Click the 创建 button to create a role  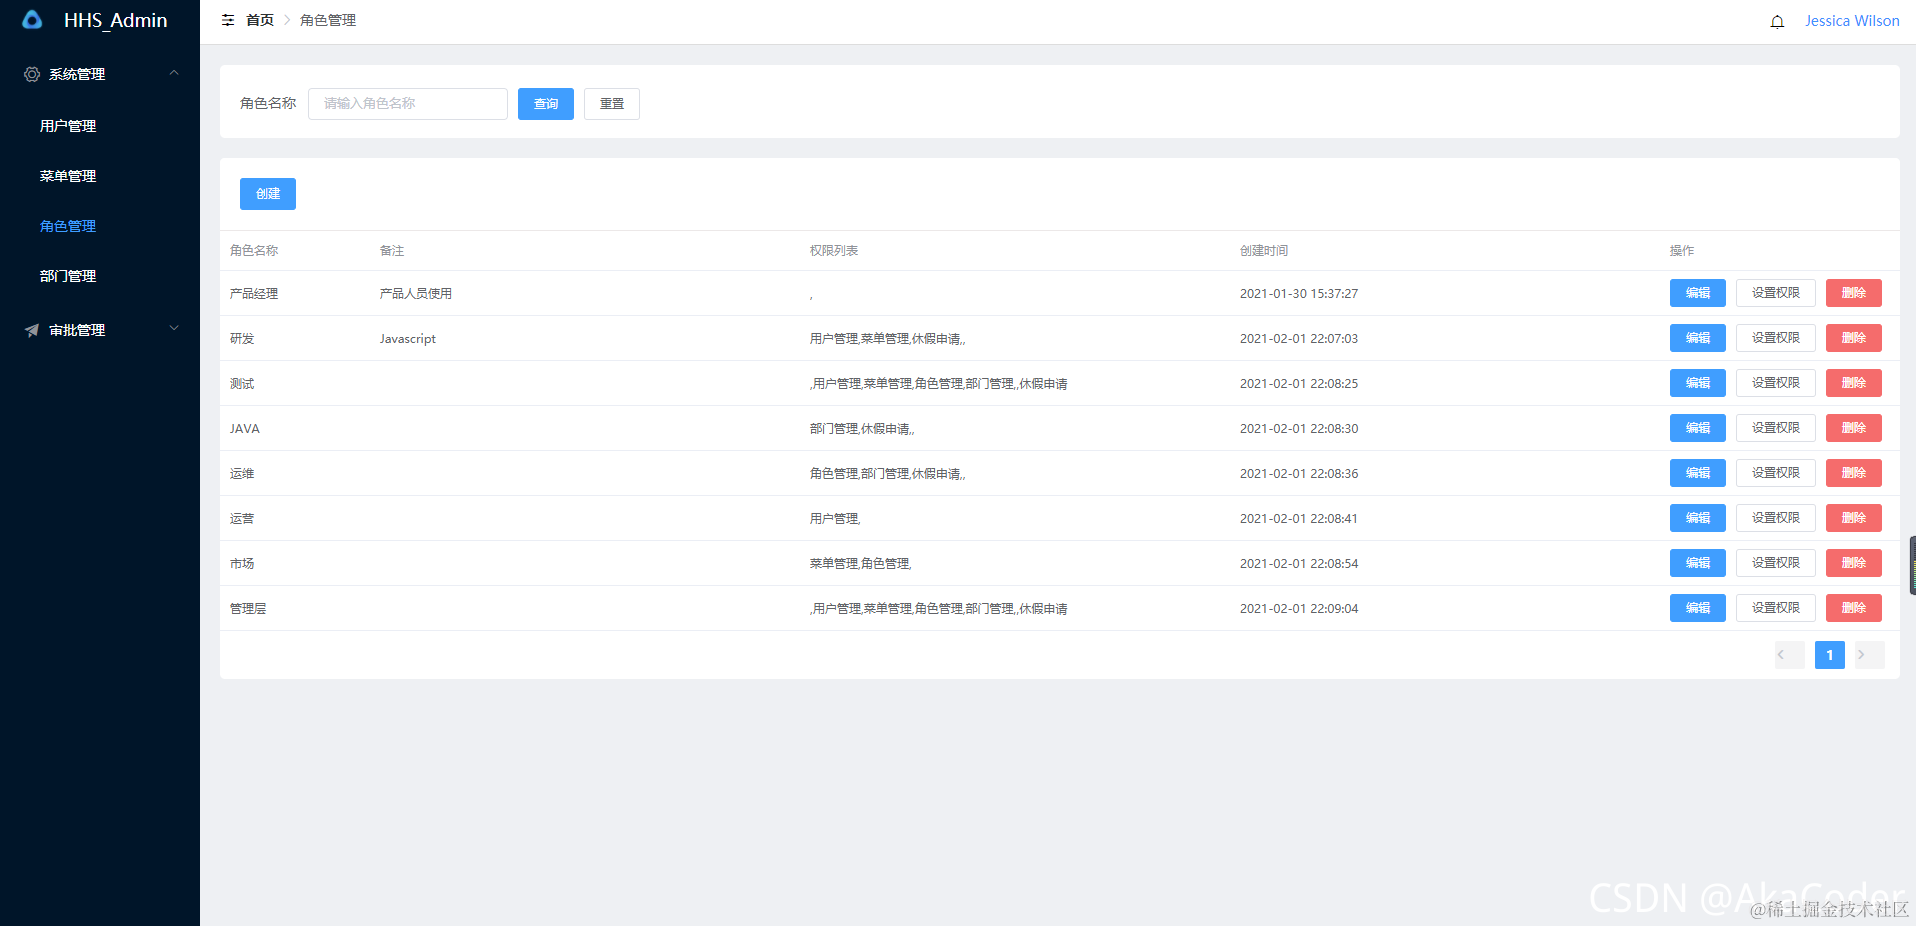click(267, 193)
